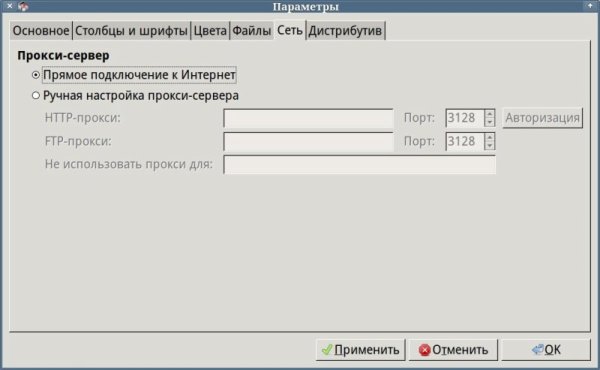Screen dimensions: 600x370
Task: Click the Прокси-сервер section heading
Action: [x=63, y=55]
